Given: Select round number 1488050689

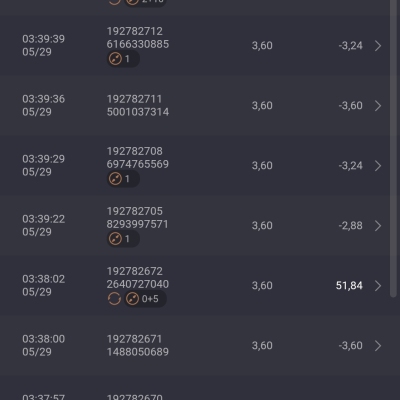Looking at the screenshot, I should (138, 352).
